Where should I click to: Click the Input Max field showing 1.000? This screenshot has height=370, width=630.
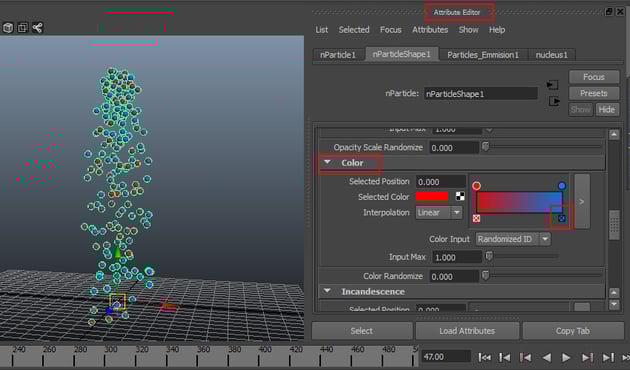(x=457, y=257)
